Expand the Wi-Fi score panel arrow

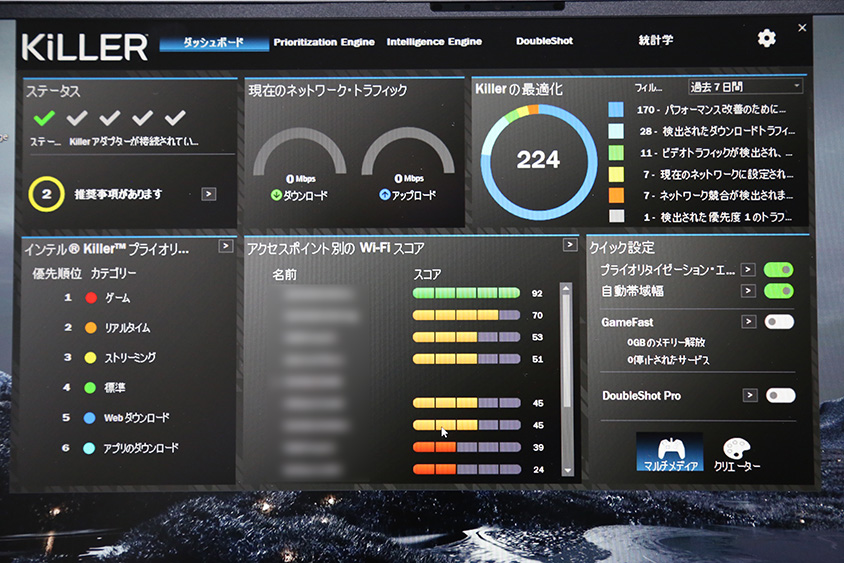click(569, 245)
